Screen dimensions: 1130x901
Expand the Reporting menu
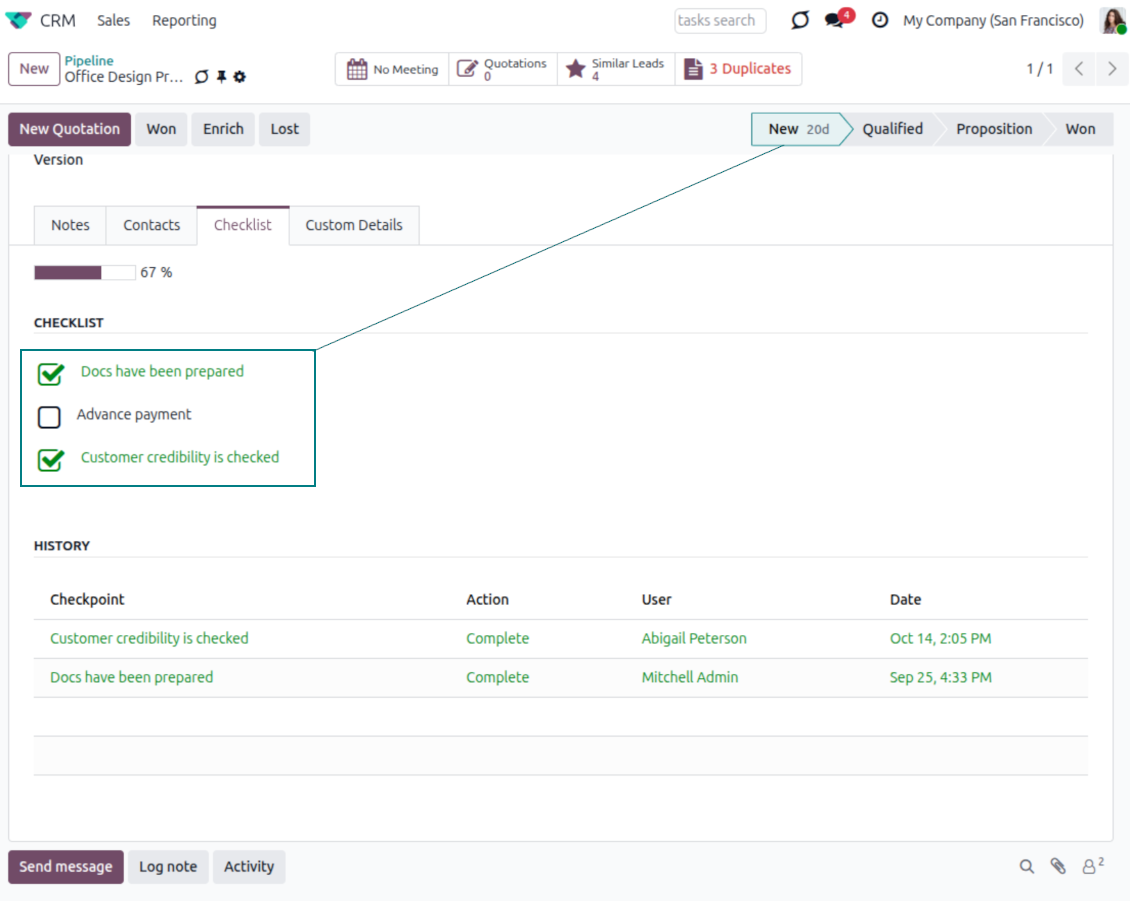tap(184, 20)
